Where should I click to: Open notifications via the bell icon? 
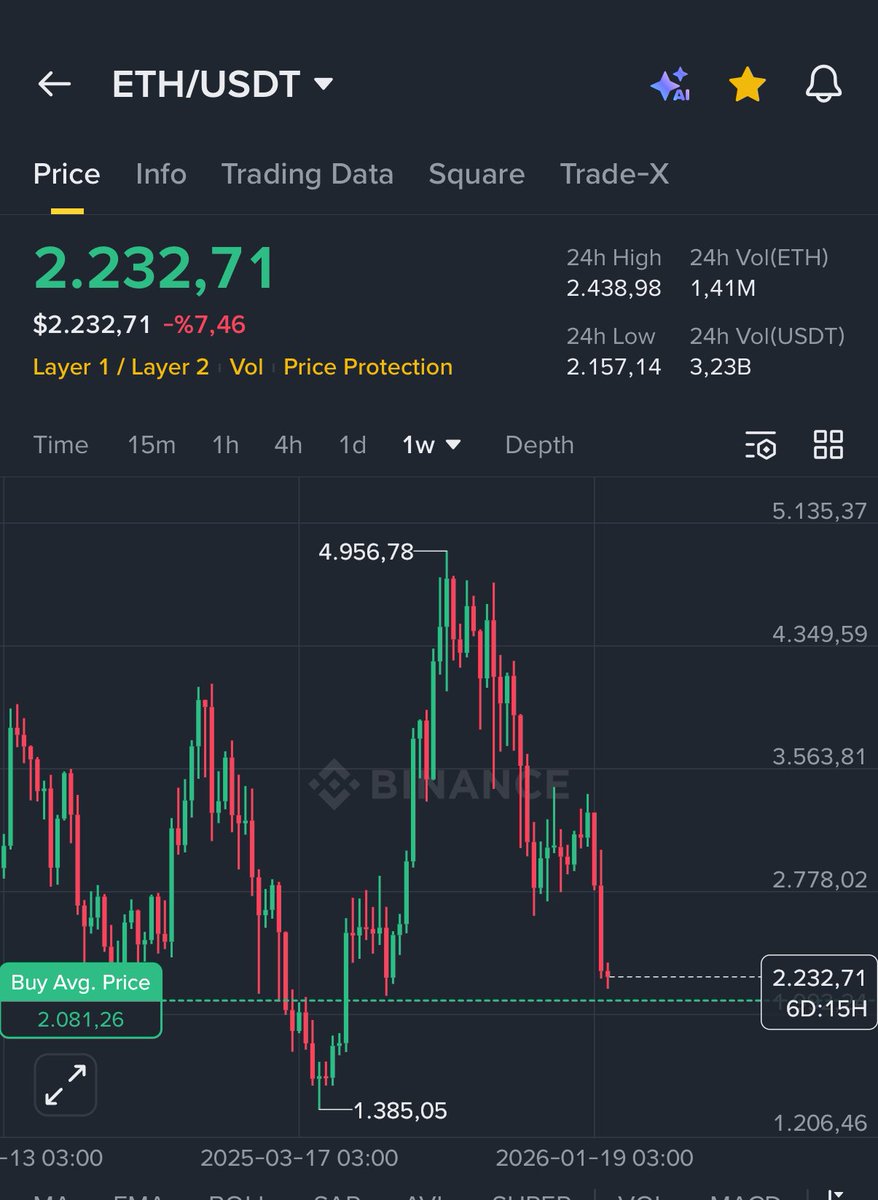[x=823, y=85]
